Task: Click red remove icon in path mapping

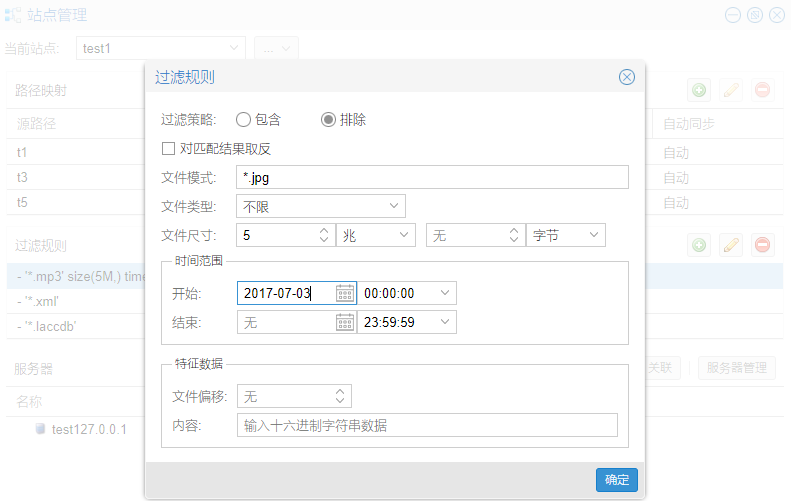Action: pos(762,90)
